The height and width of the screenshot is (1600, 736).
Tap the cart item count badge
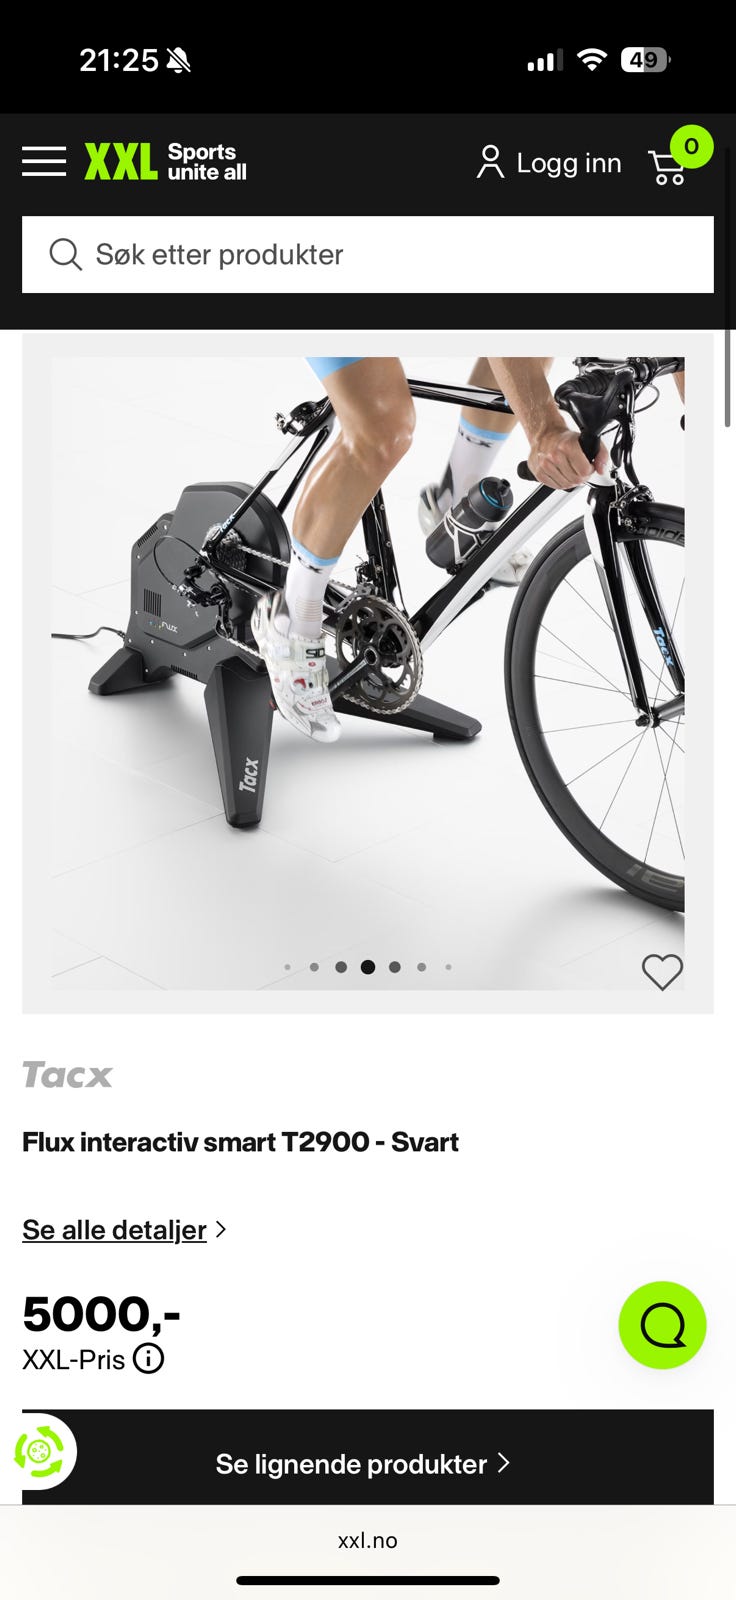(691, 146)
